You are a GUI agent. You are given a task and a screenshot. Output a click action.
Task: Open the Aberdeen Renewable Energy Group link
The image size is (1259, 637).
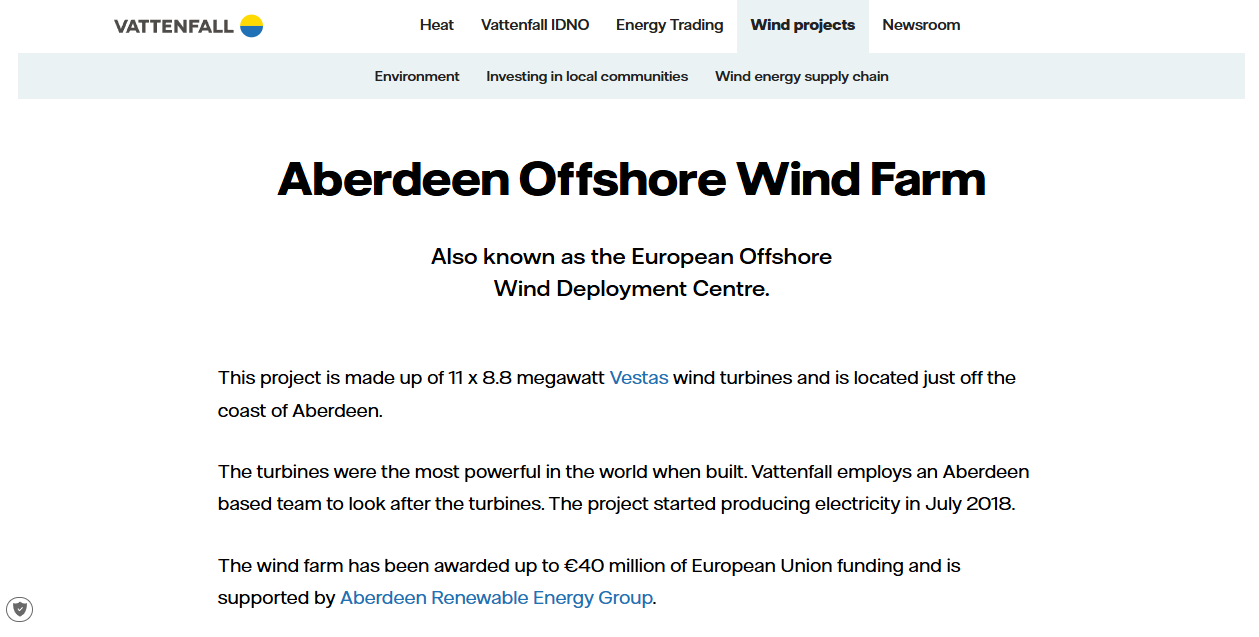tap(495, 597)
